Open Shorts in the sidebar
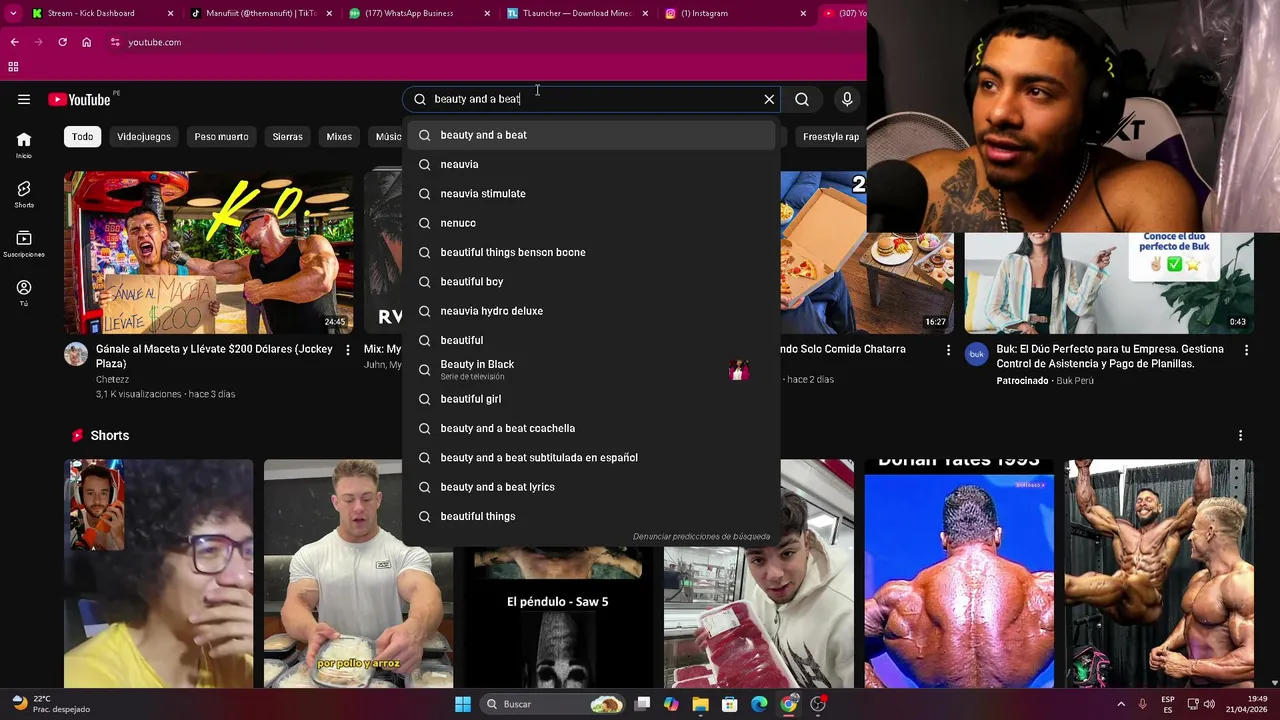This screenshot has width=1280, height=720. [24, 194]
